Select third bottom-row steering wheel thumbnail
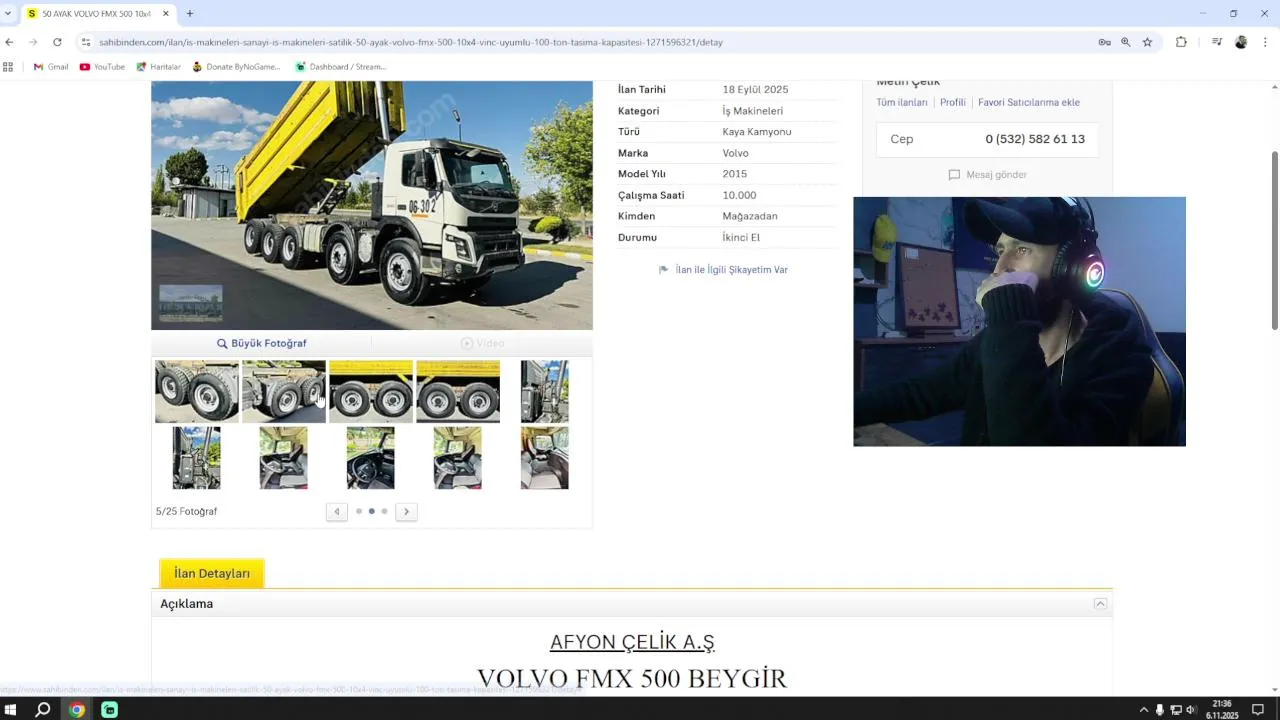1280x720 pixels. [371, 458]
